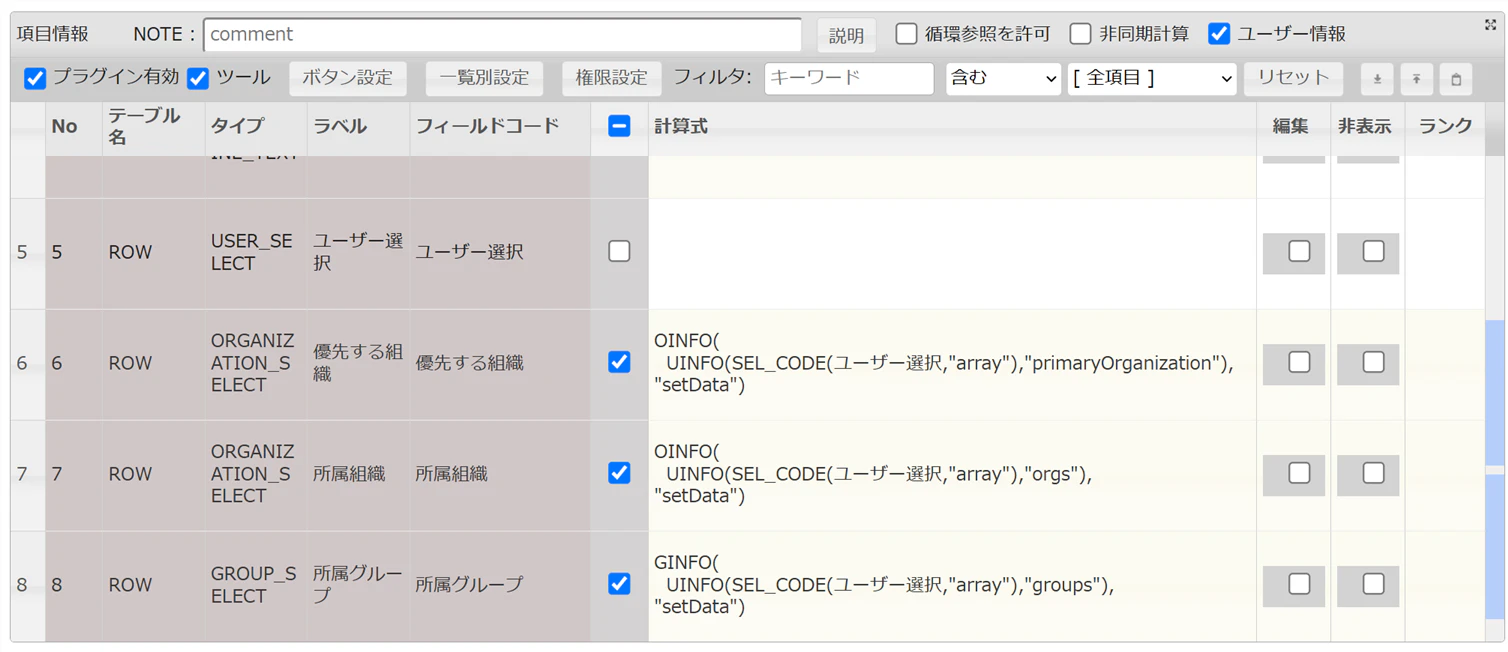This screenshot has width=1508, height=652.
Task: Tick the 非表示 checkbox for 所属グループ
Action: pos(1373,584)
